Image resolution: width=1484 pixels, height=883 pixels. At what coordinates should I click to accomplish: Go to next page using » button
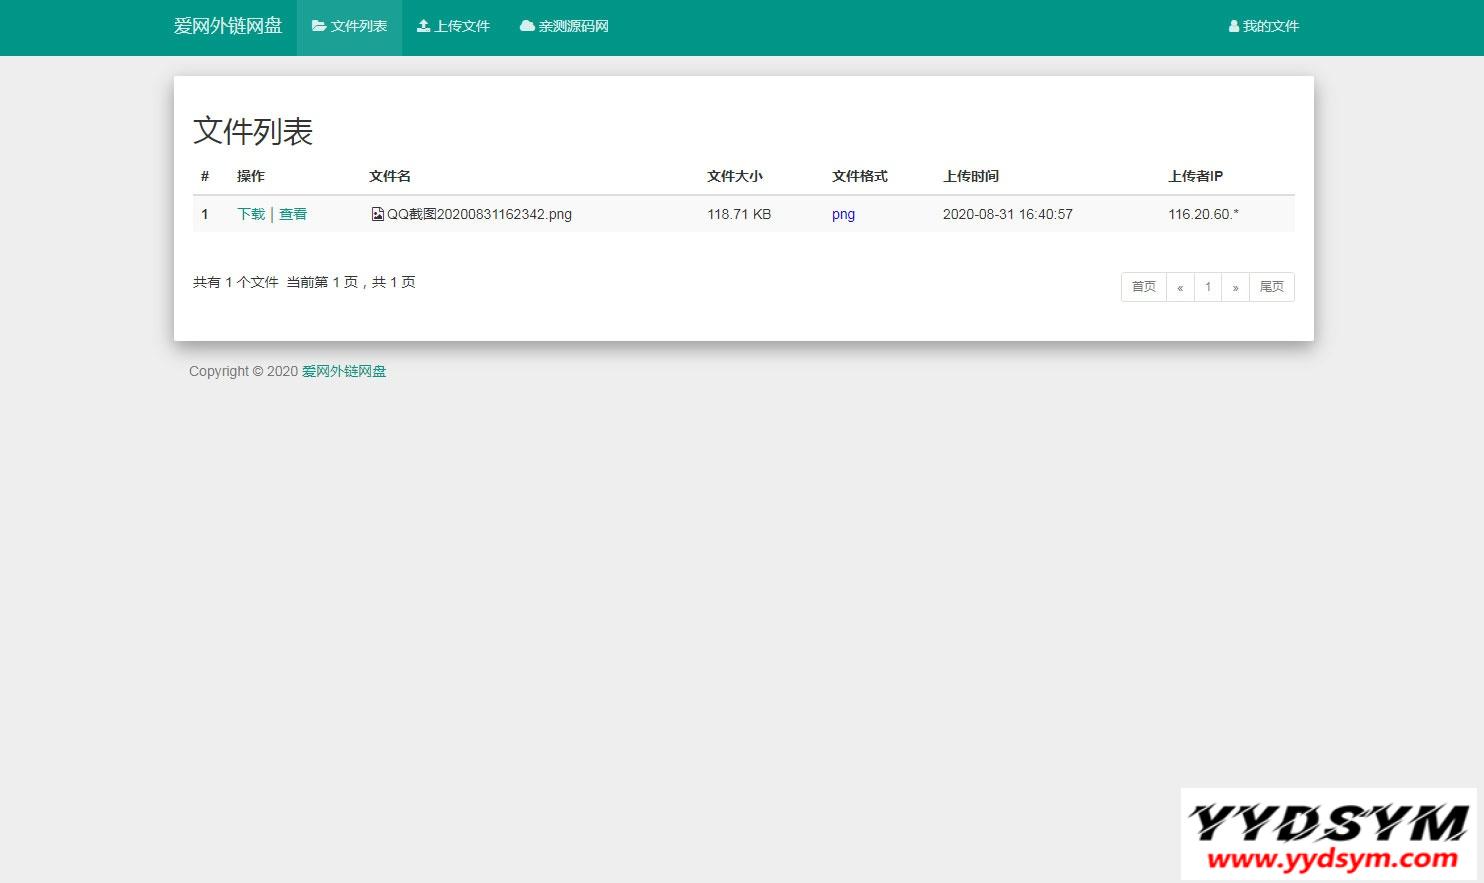(x=1235, y=287)
